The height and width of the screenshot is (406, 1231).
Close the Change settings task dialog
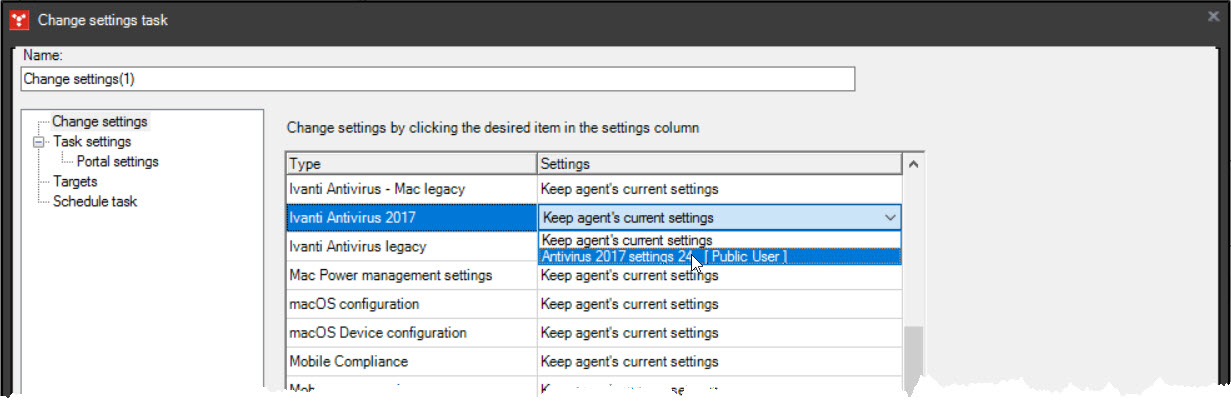click(x=1213, y=17)
